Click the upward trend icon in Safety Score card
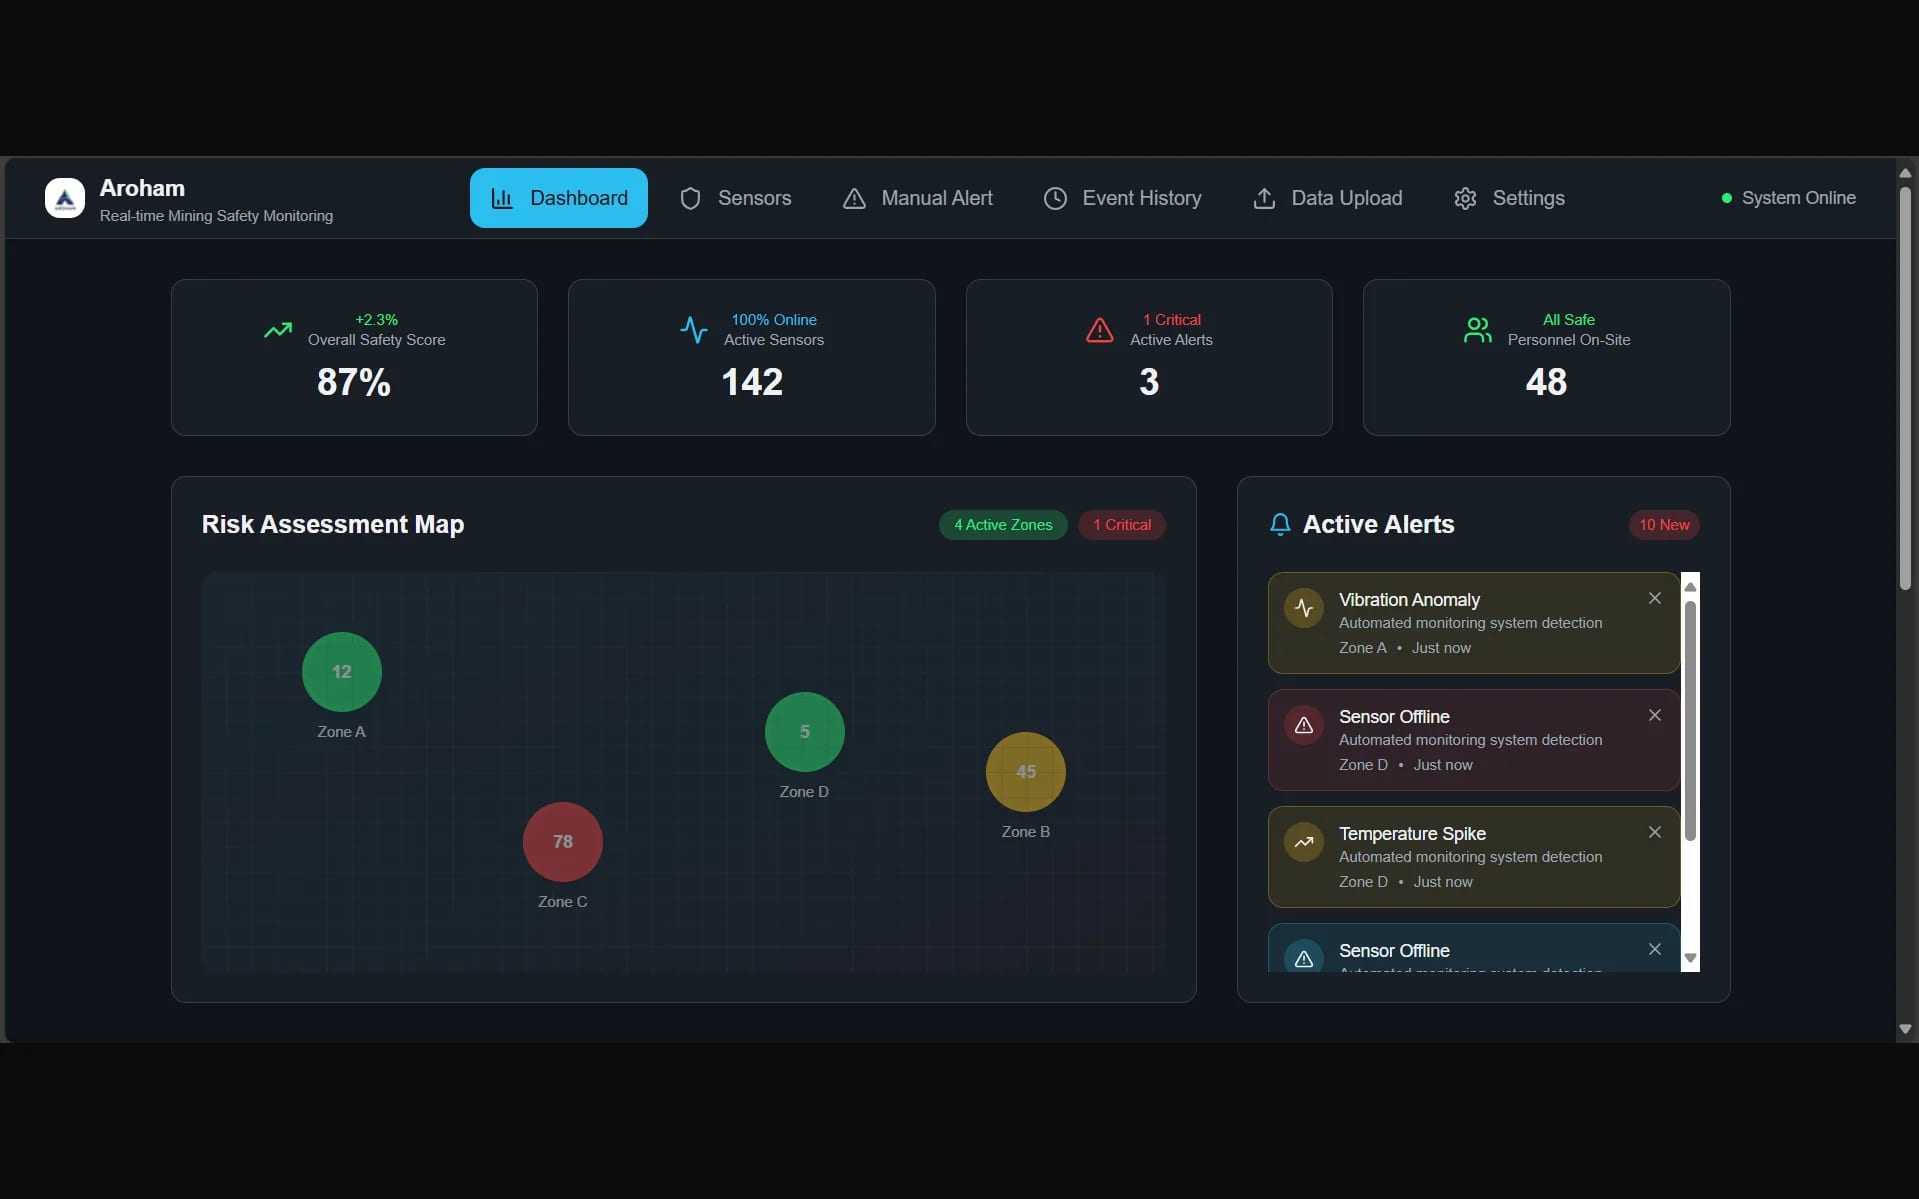Viewport: 1919px width, 1199px height. (x=278, y=330)
